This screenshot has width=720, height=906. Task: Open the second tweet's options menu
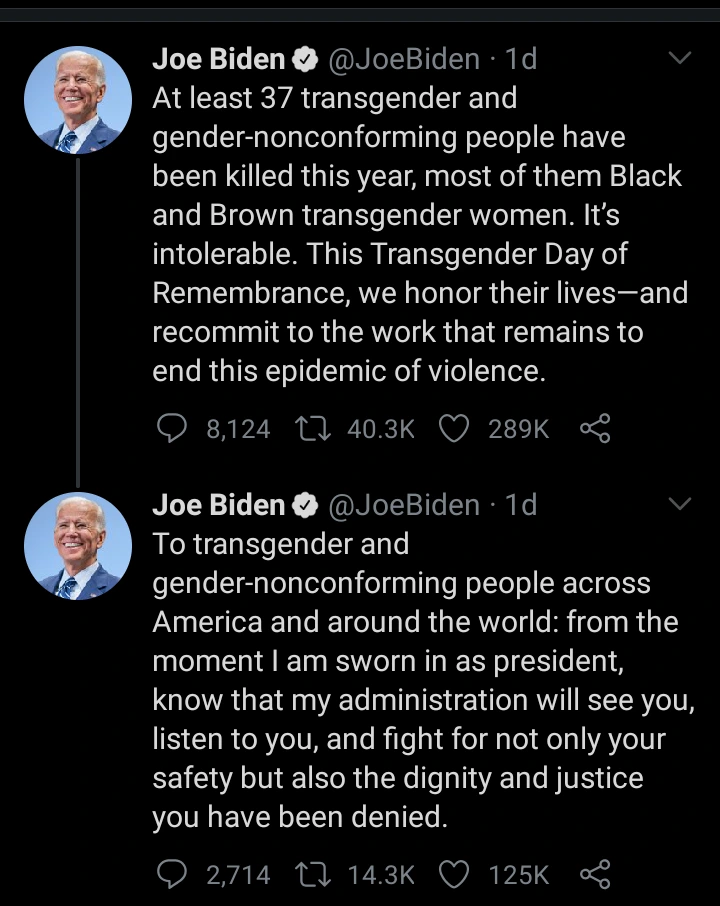coord(682,504)
